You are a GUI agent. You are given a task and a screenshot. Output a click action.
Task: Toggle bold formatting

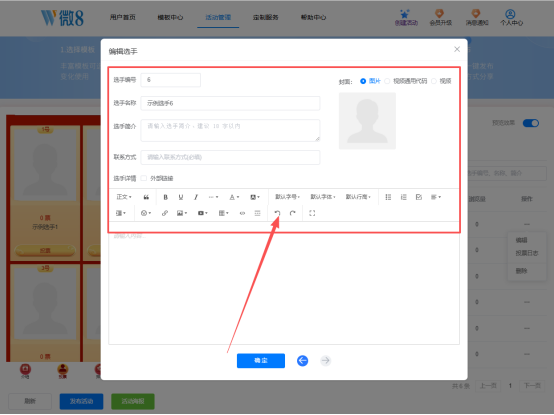pyautogui.click(x=165, y=197)
